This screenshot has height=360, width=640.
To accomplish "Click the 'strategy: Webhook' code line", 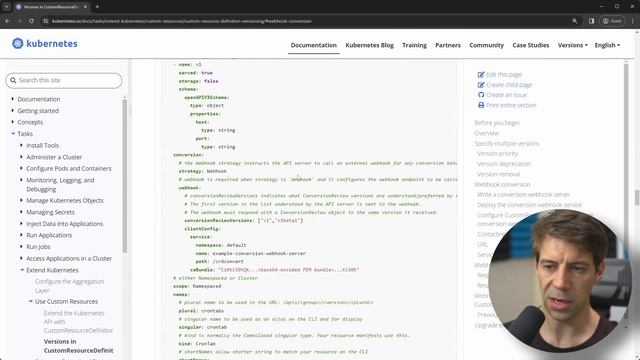I will [x=202, y=171].
